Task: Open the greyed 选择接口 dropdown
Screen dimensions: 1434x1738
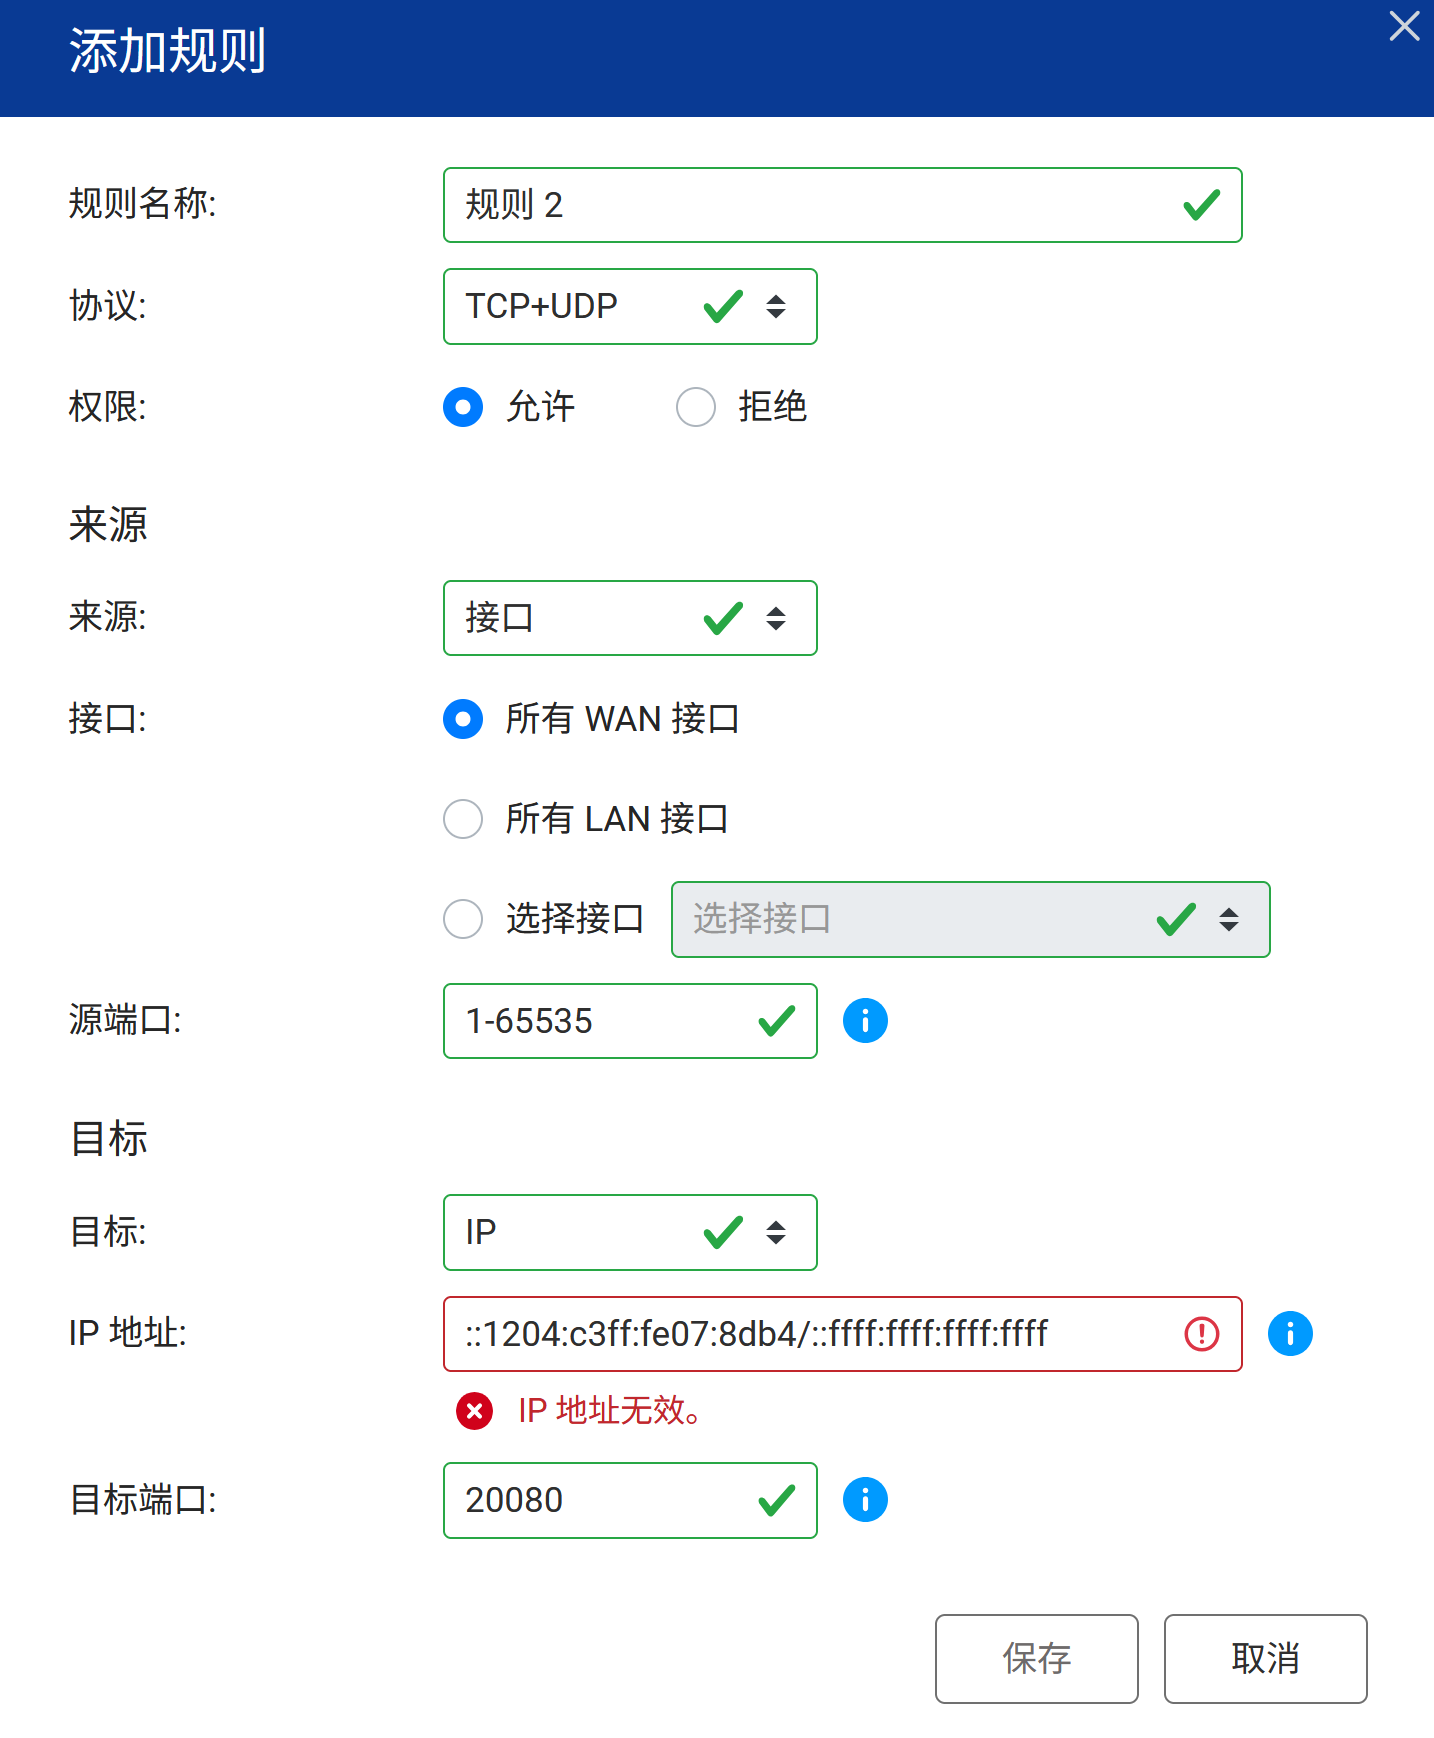Action: point(970,919)
